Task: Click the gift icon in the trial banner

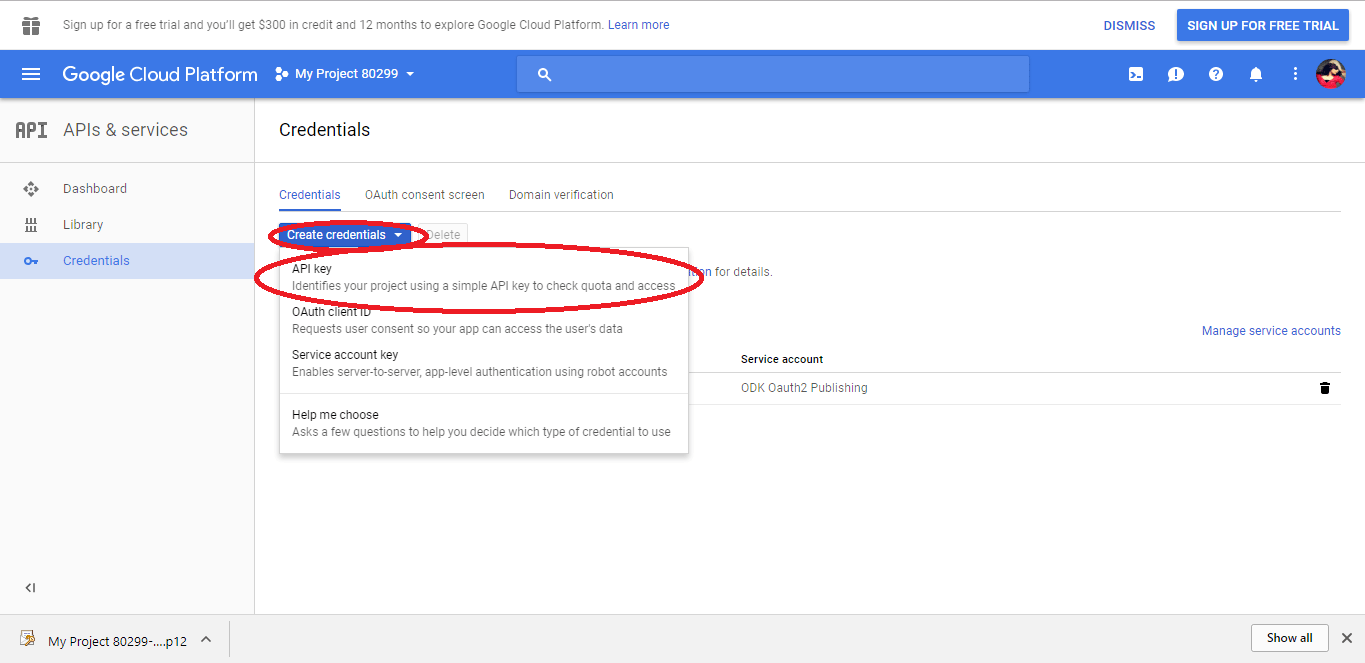Action: tap(31, 25)
